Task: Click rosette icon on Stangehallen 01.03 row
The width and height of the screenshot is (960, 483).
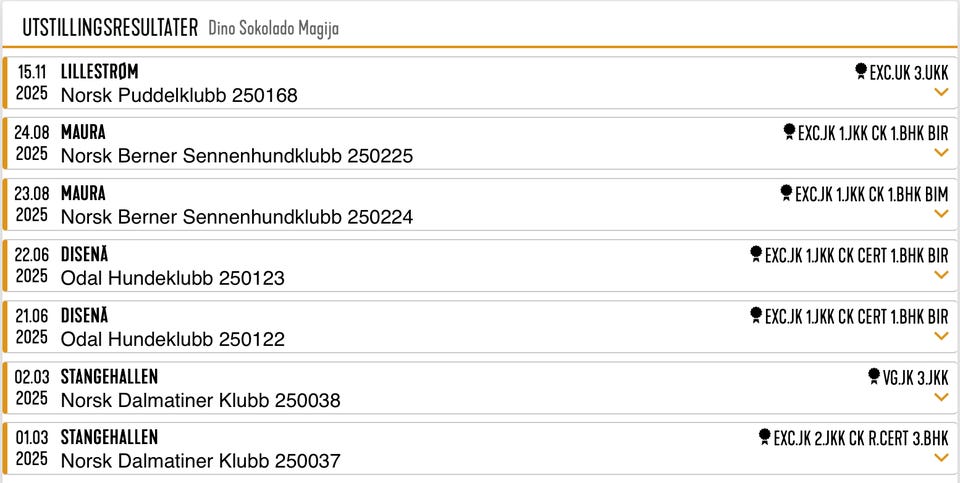Action: [x=764, y=437]
